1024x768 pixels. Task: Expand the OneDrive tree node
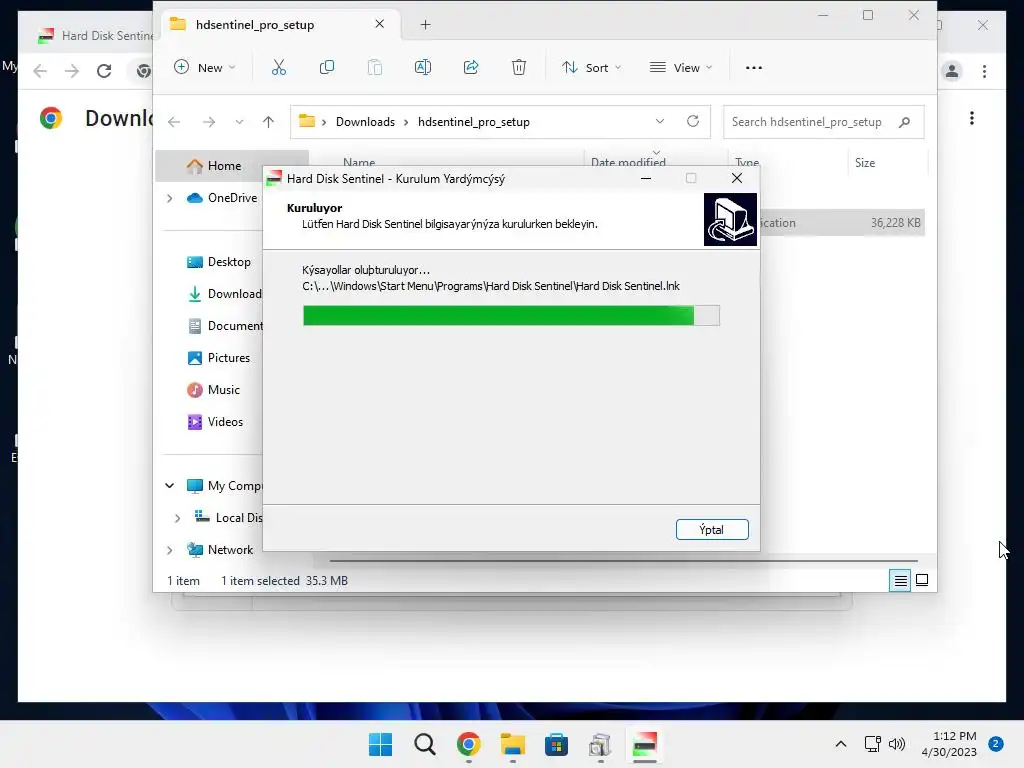point(169,198)
